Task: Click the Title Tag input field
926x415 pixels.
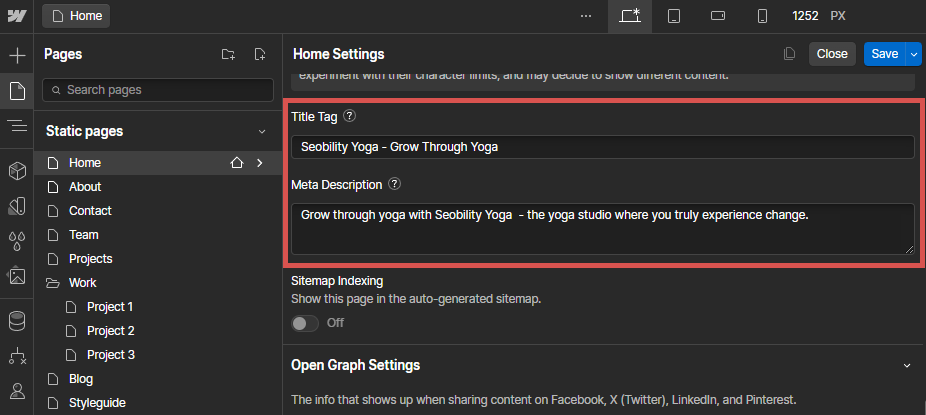Action: tap(602, 147)
